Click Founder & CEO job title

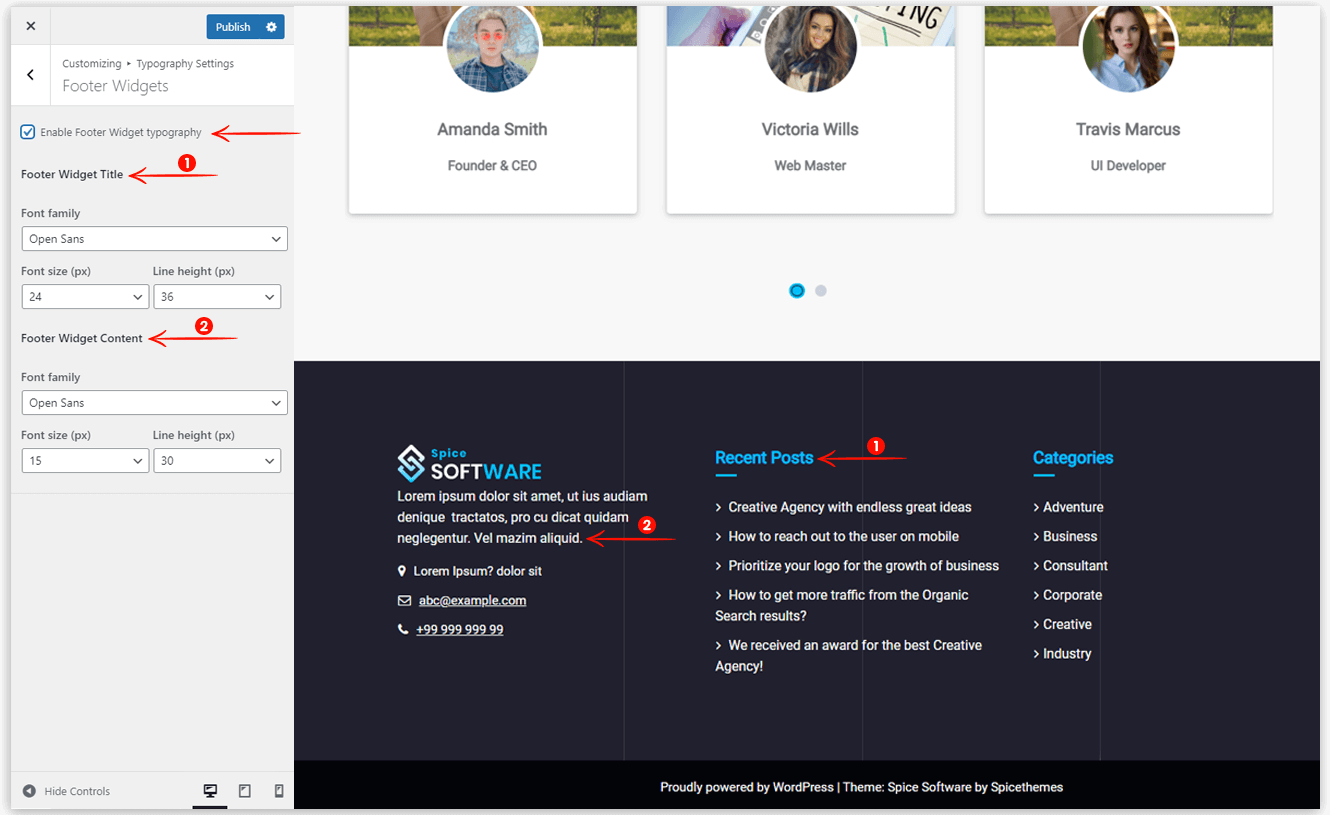pyautogui.click(x=492, y=166)
